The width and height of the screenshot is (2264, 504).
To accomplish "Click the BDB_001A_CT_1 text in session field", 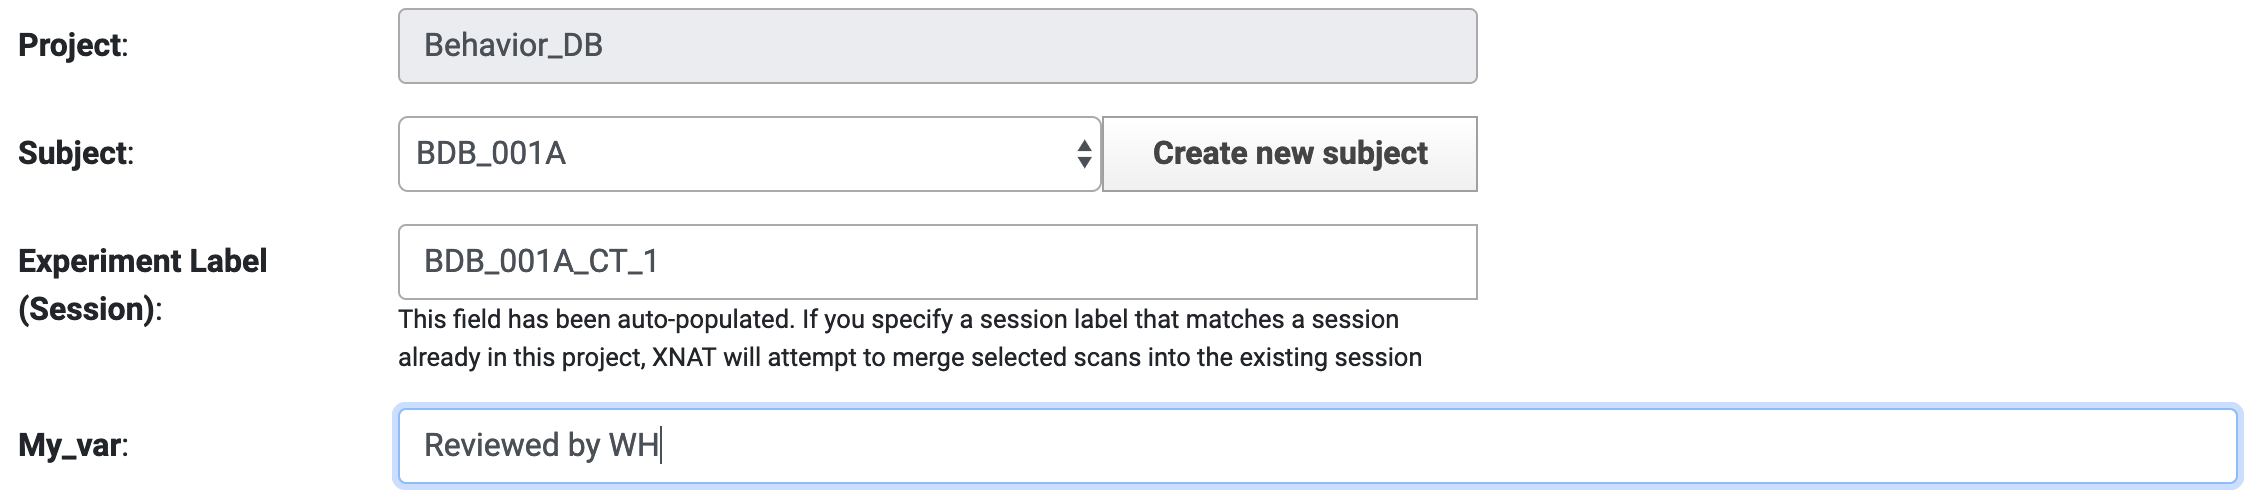I will pyautogui.click(x=541, y=262).
